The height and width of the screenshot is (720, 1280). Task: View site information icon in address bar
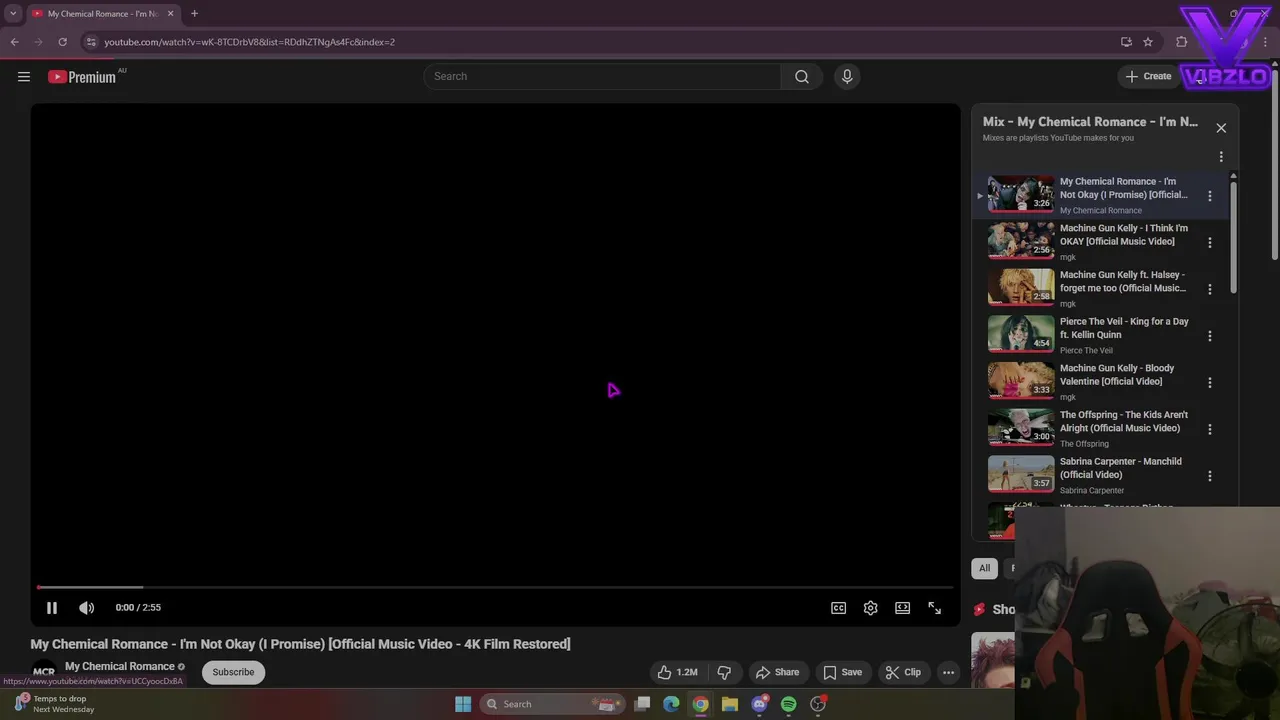point(91,42)
